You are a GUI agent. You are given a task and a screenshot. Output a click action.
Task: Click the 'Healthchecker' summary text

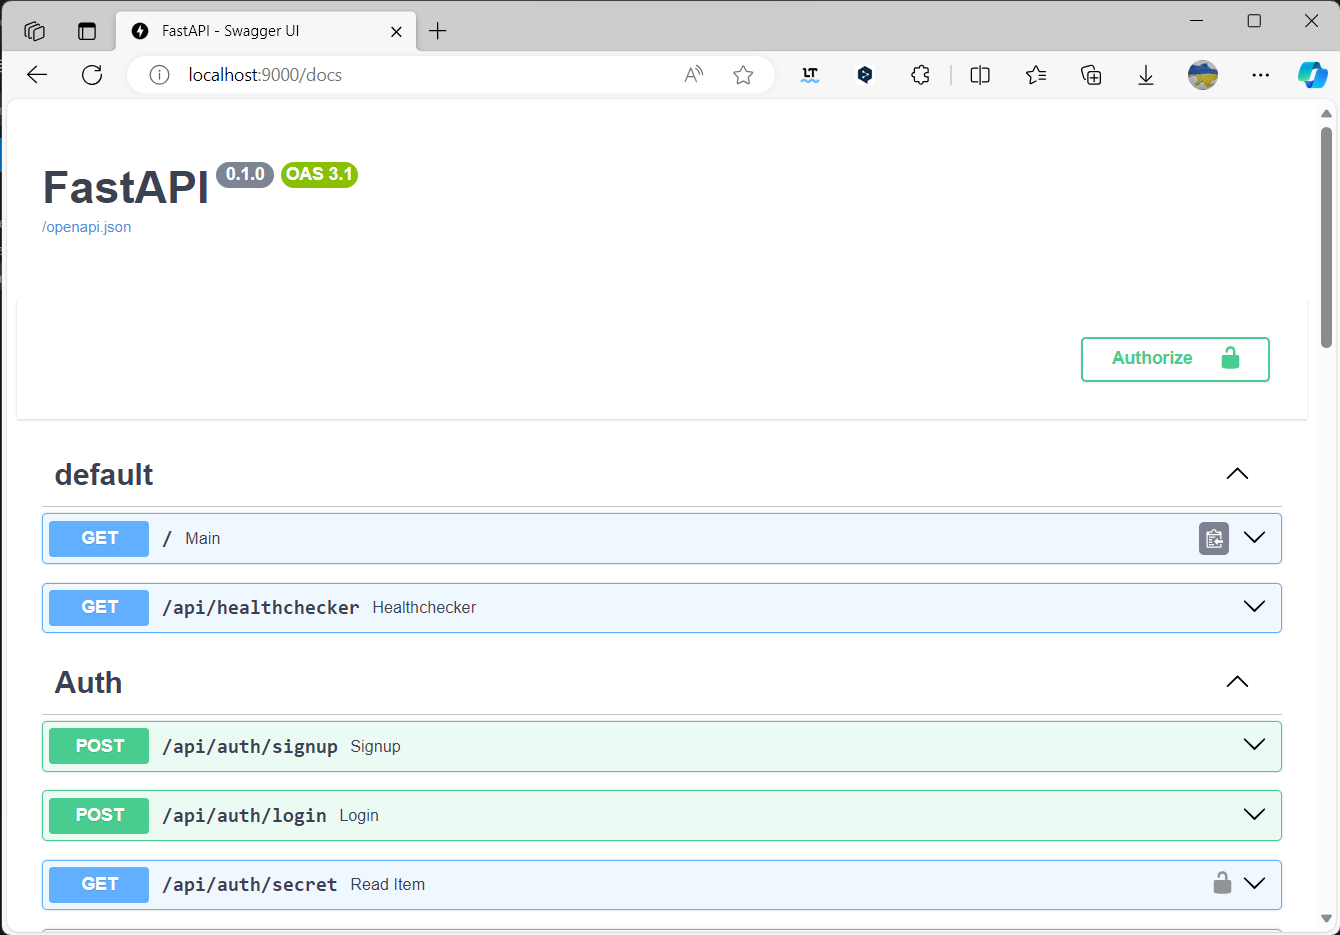coord(424,608)
